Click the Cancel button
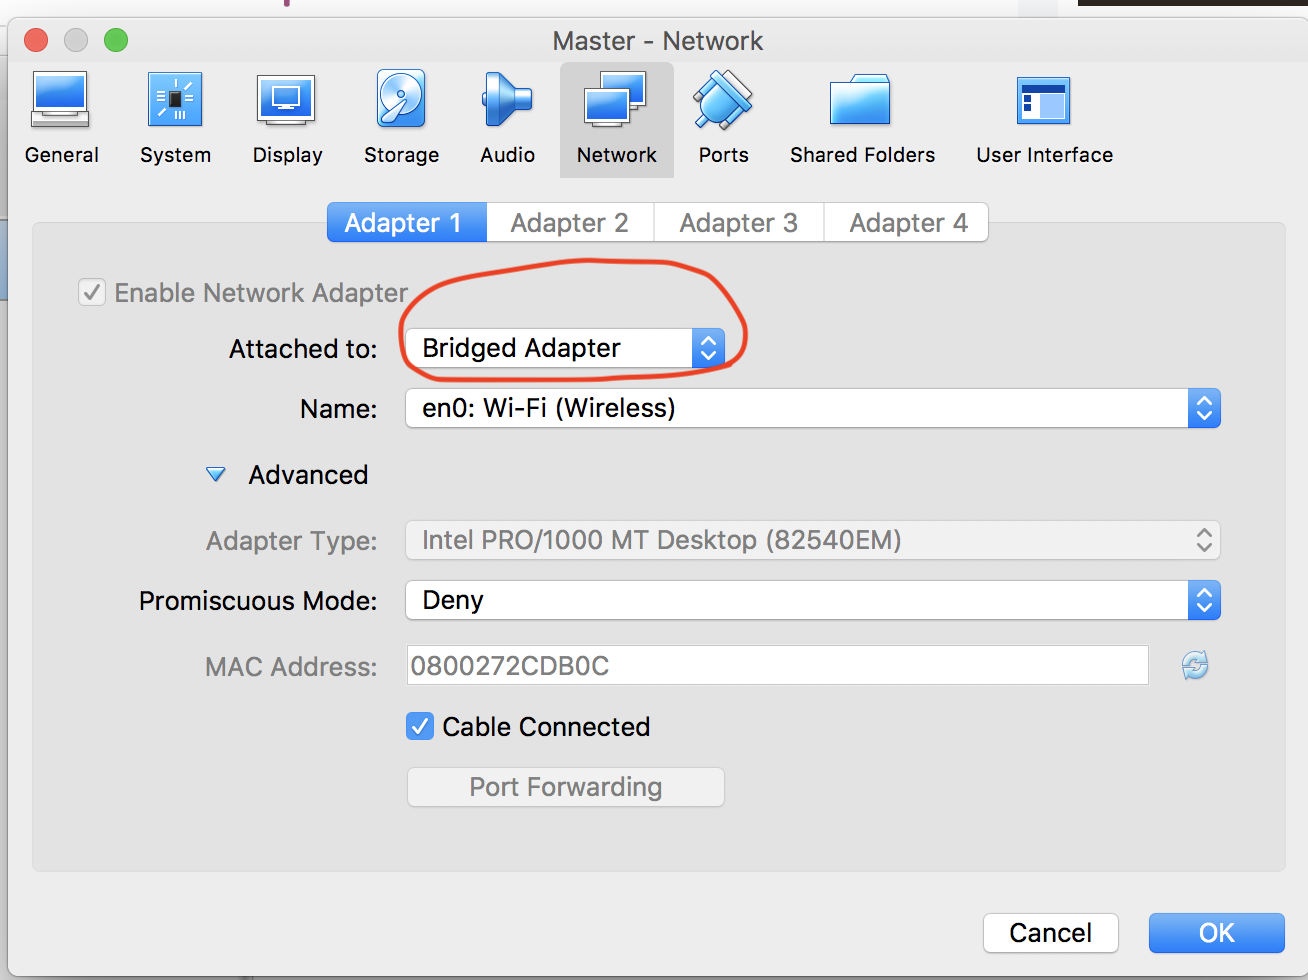The height and width of the screenshot is (980, 1308). 1050,932
